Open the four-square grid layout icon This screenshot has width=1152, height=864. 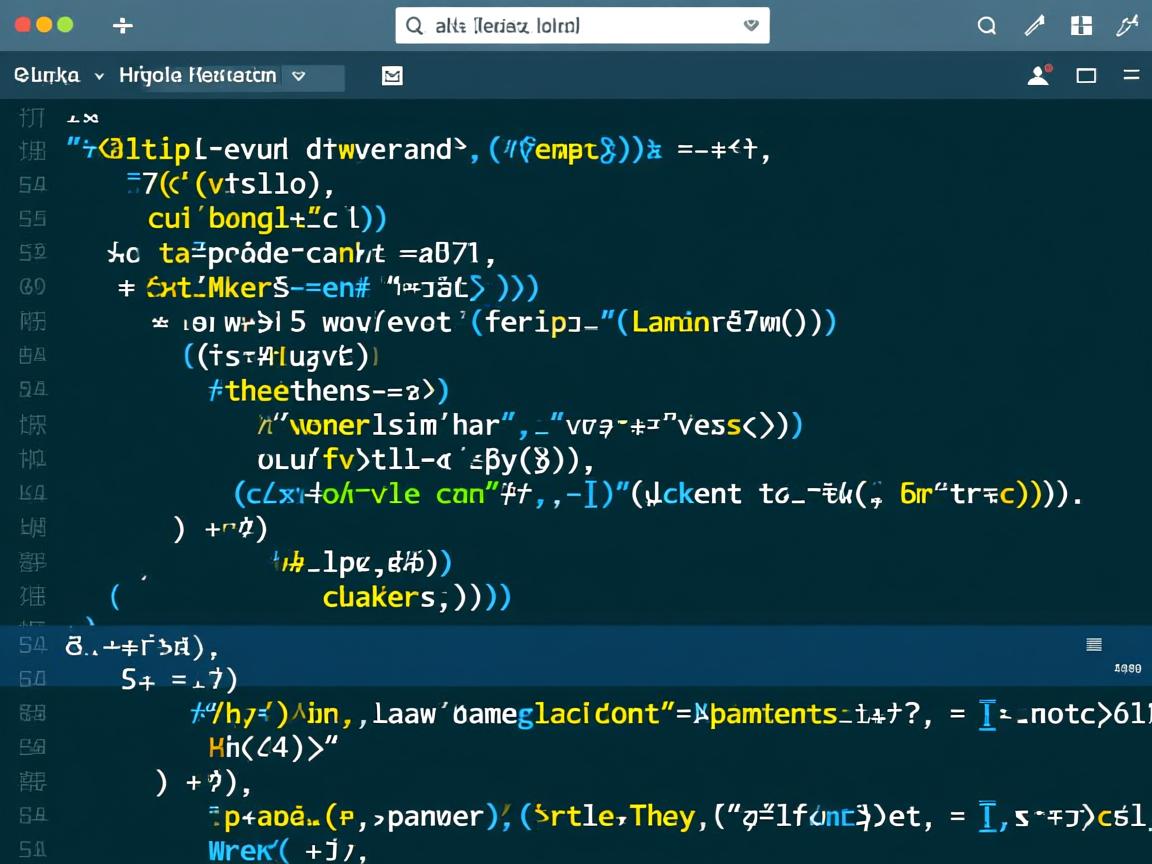(x=1081, y=26)
